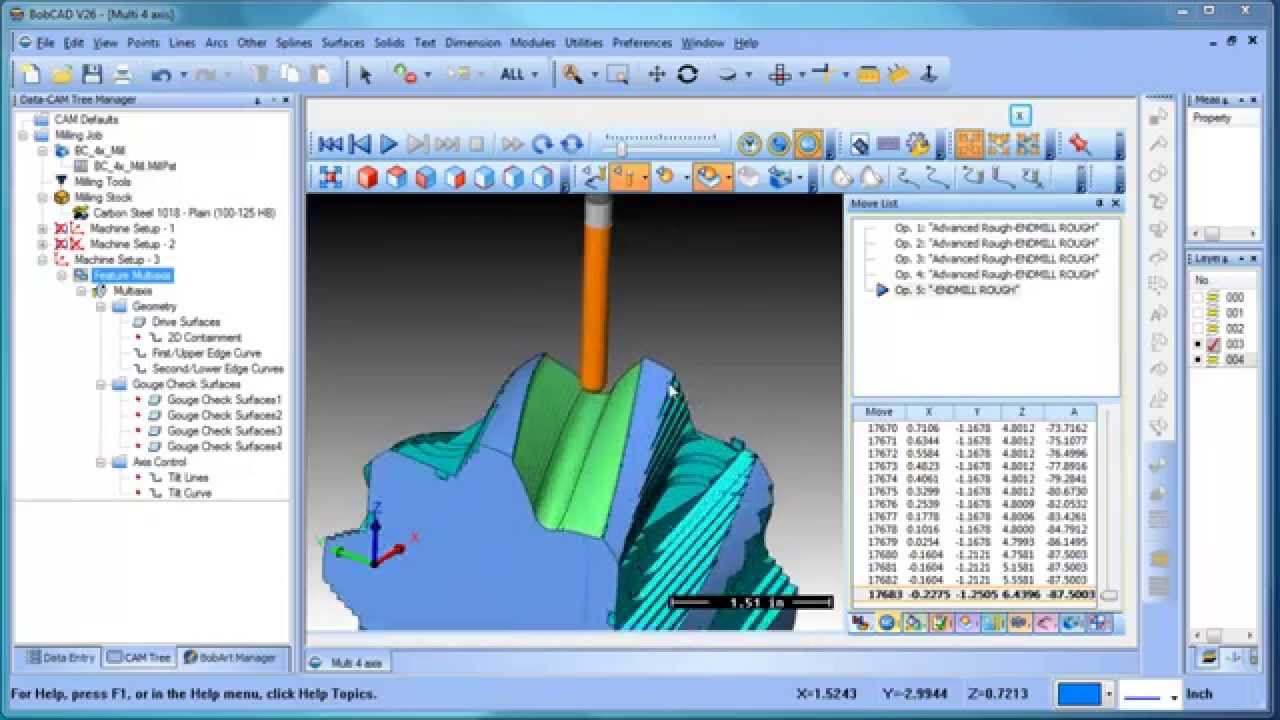This screenshot has height=720, width=1280.
Task: Select Tilt Curve tree item
Action: pos(189,493)
